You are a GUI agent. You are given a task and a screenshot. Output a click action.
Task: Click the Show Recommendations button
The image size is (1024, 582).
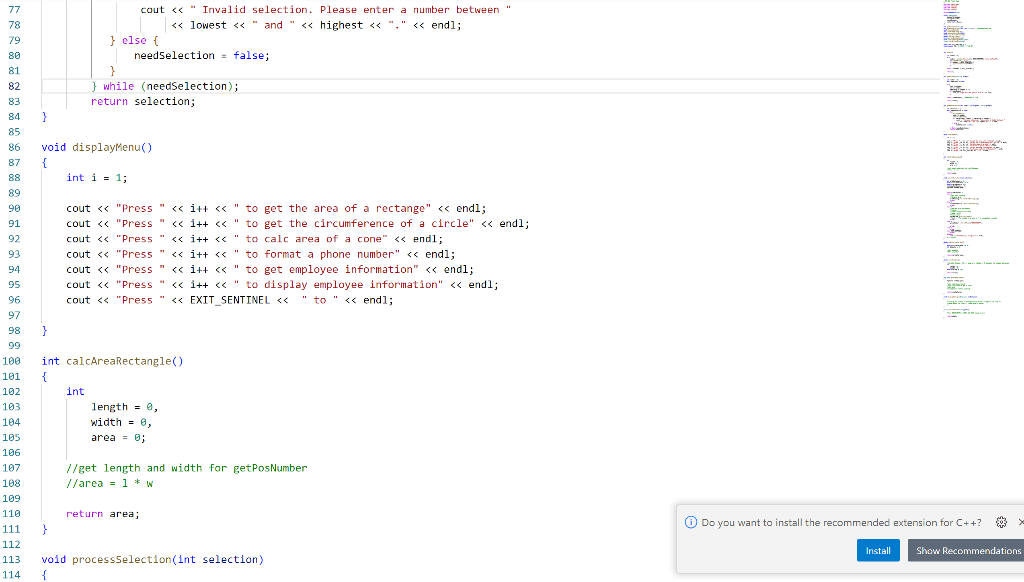coord(966,550)
